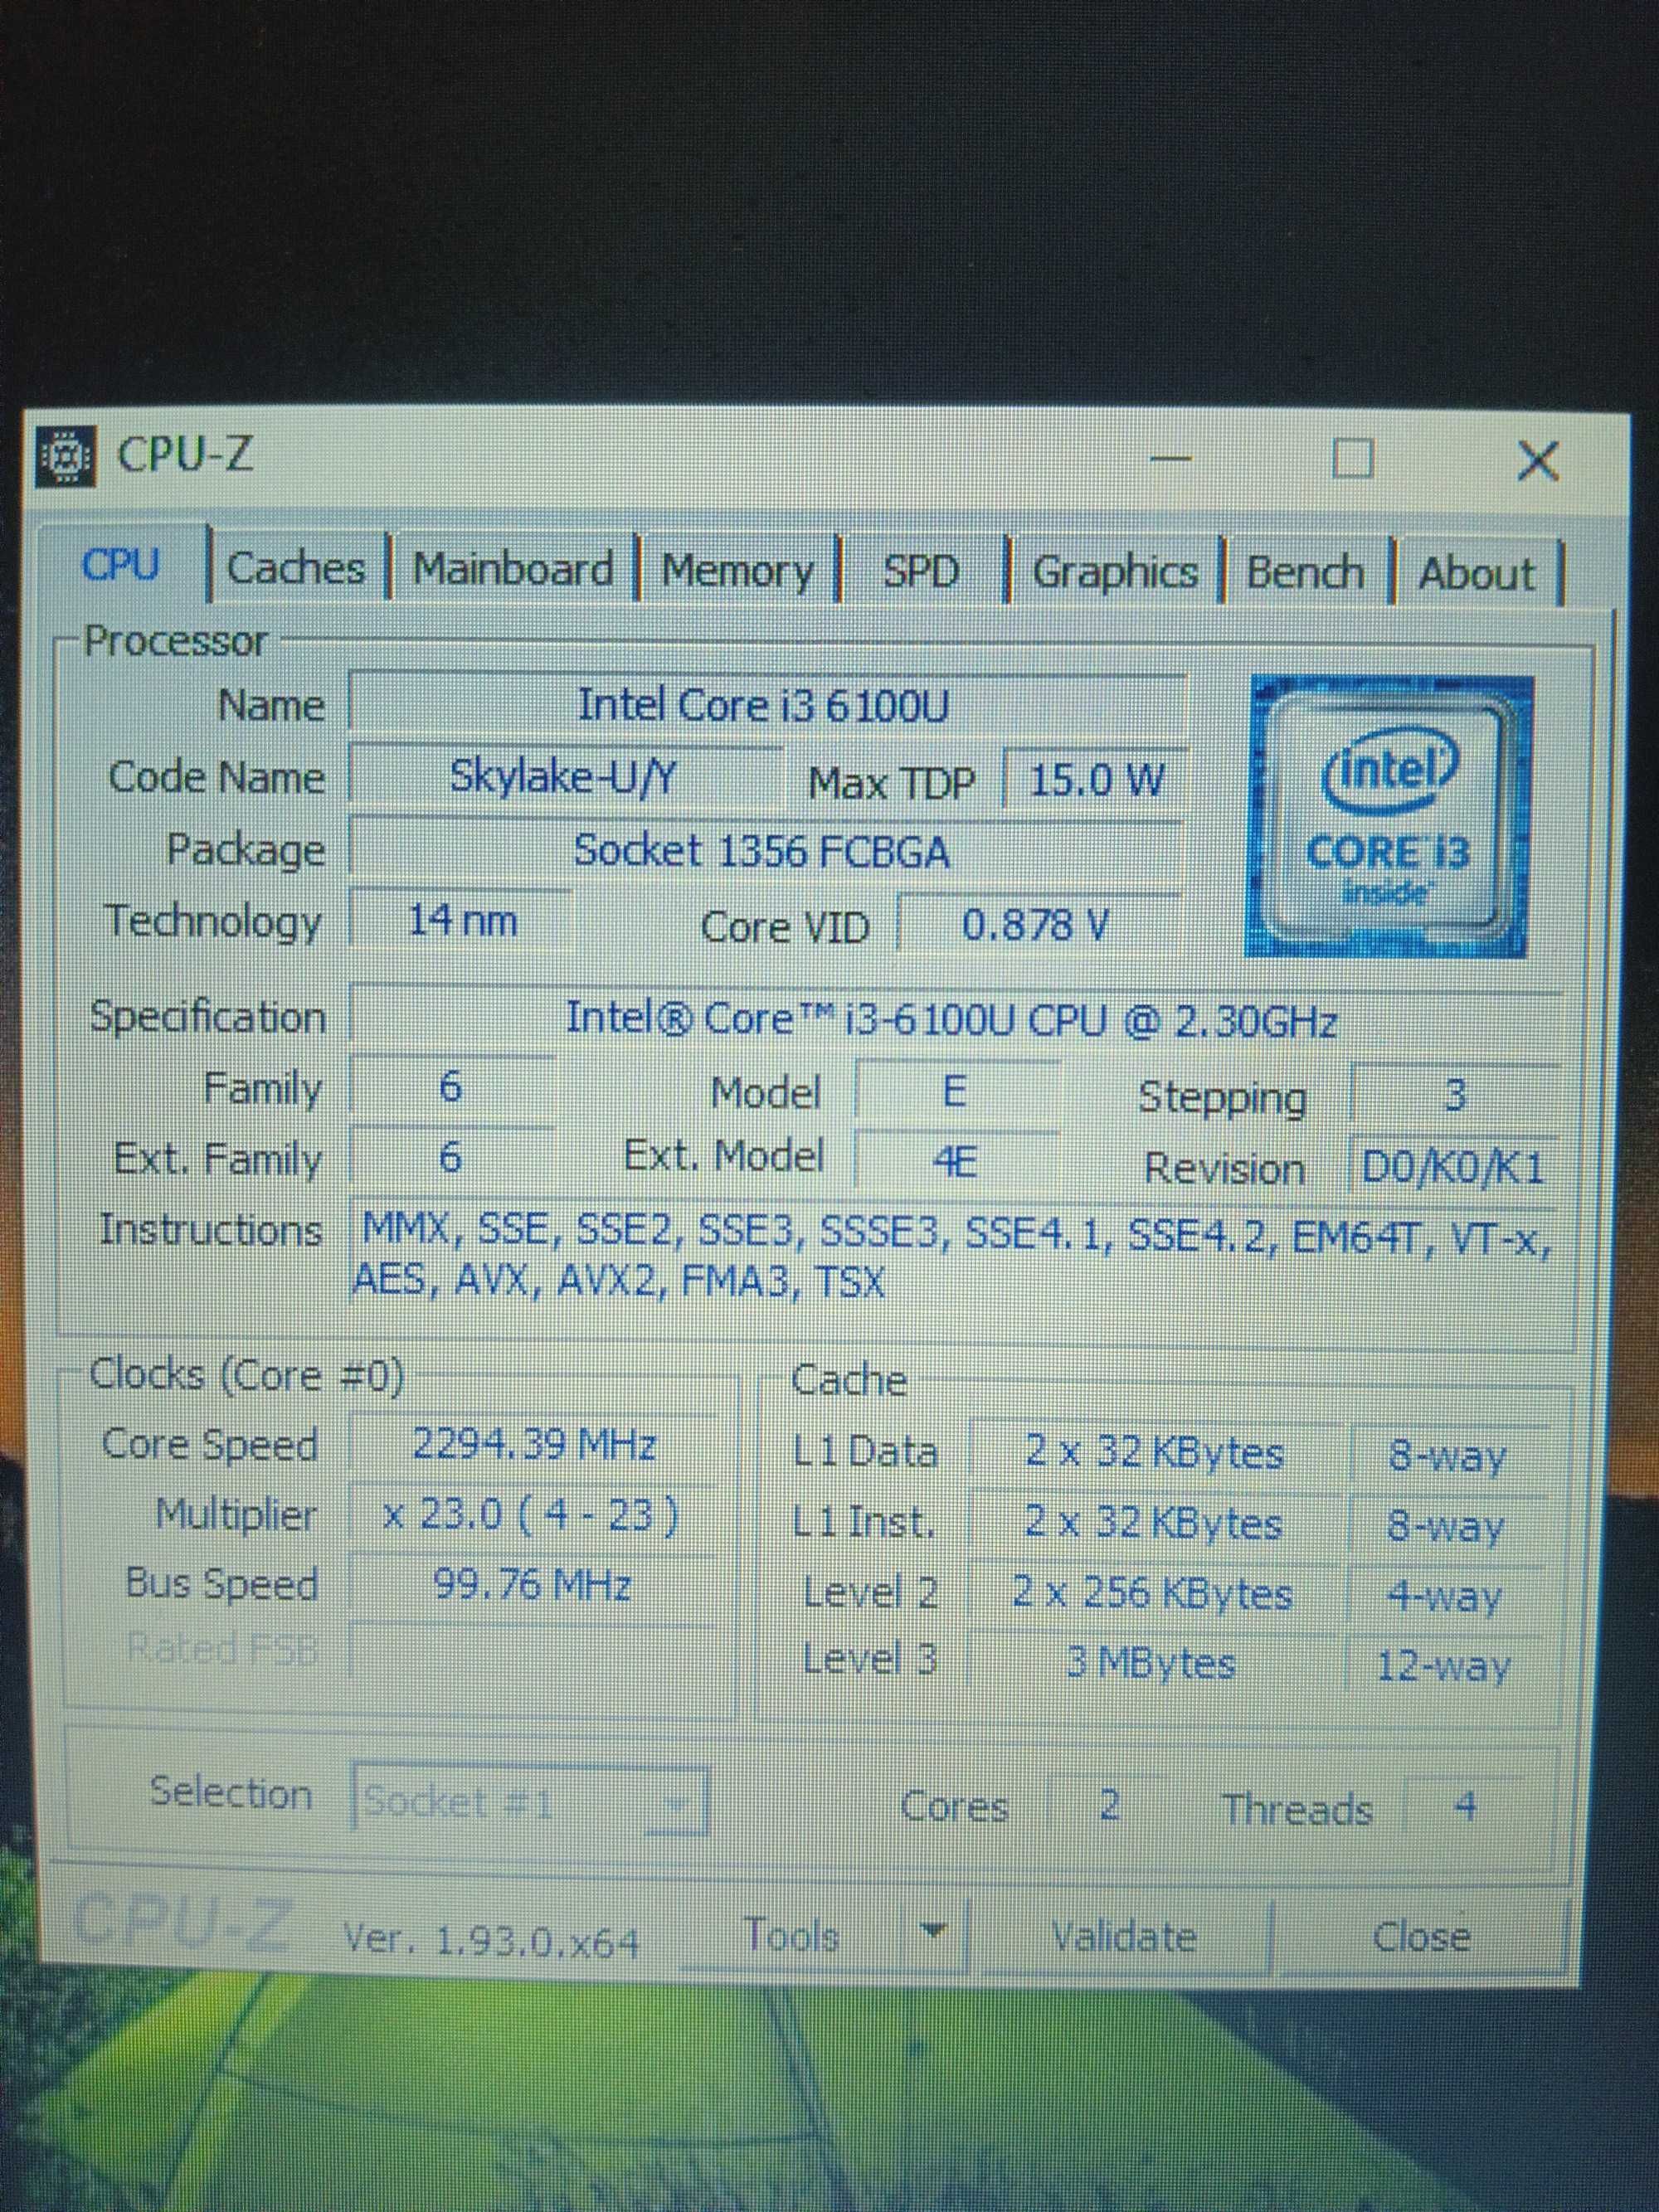The width and height of the screenshot is (1659, 2212).
Task: Click the Revision value D0/K0/K1
Action: point(1453,1167)
